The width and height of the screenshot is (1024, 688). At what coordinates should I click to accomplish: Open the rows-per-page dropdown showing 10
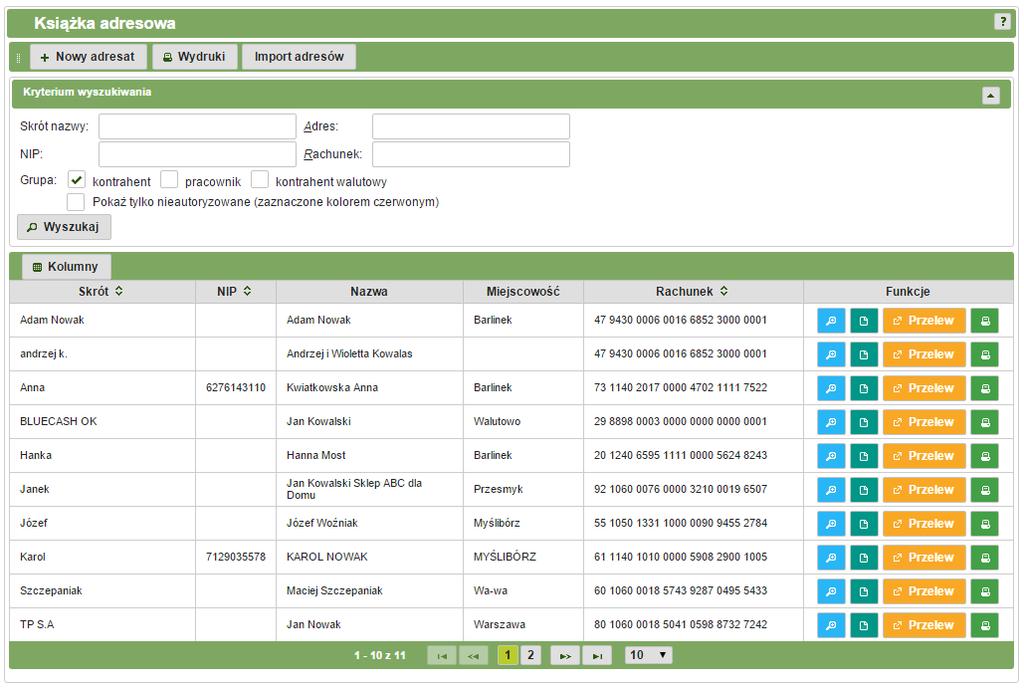pyautogui.click(x=648, y=655)
